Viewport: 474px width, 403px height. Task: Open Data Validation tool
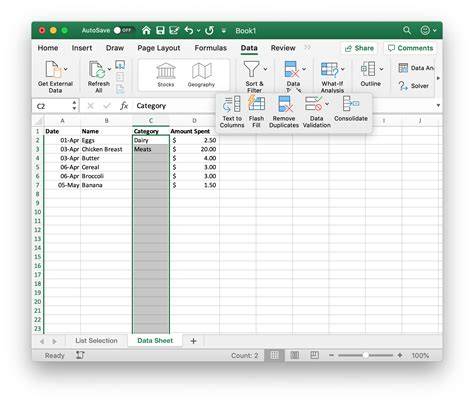tap(314, 104)
